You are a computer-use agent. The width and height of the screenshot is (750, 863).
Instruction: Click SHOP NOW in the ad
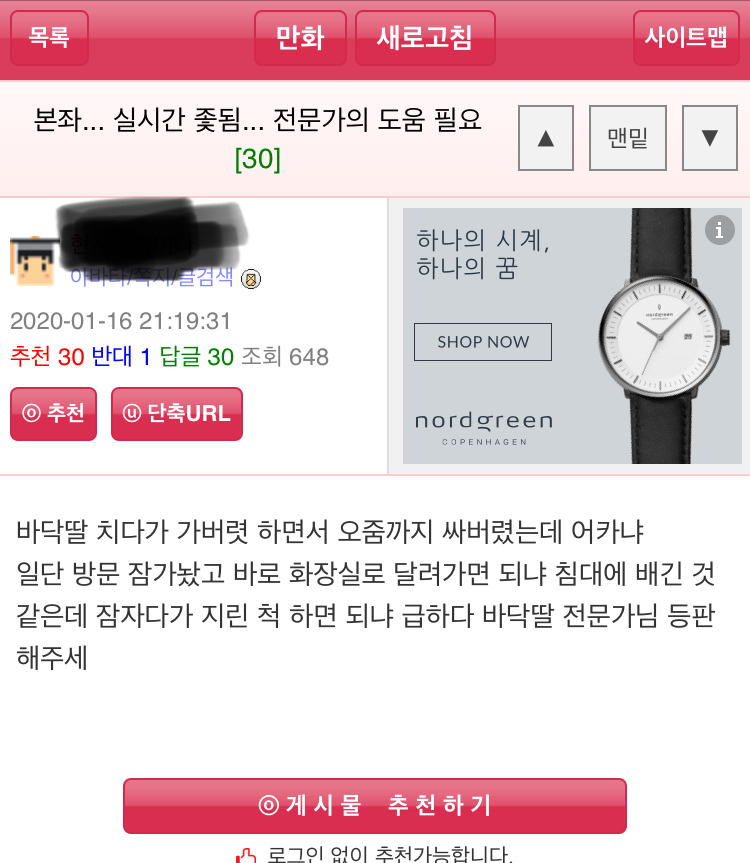483,342
